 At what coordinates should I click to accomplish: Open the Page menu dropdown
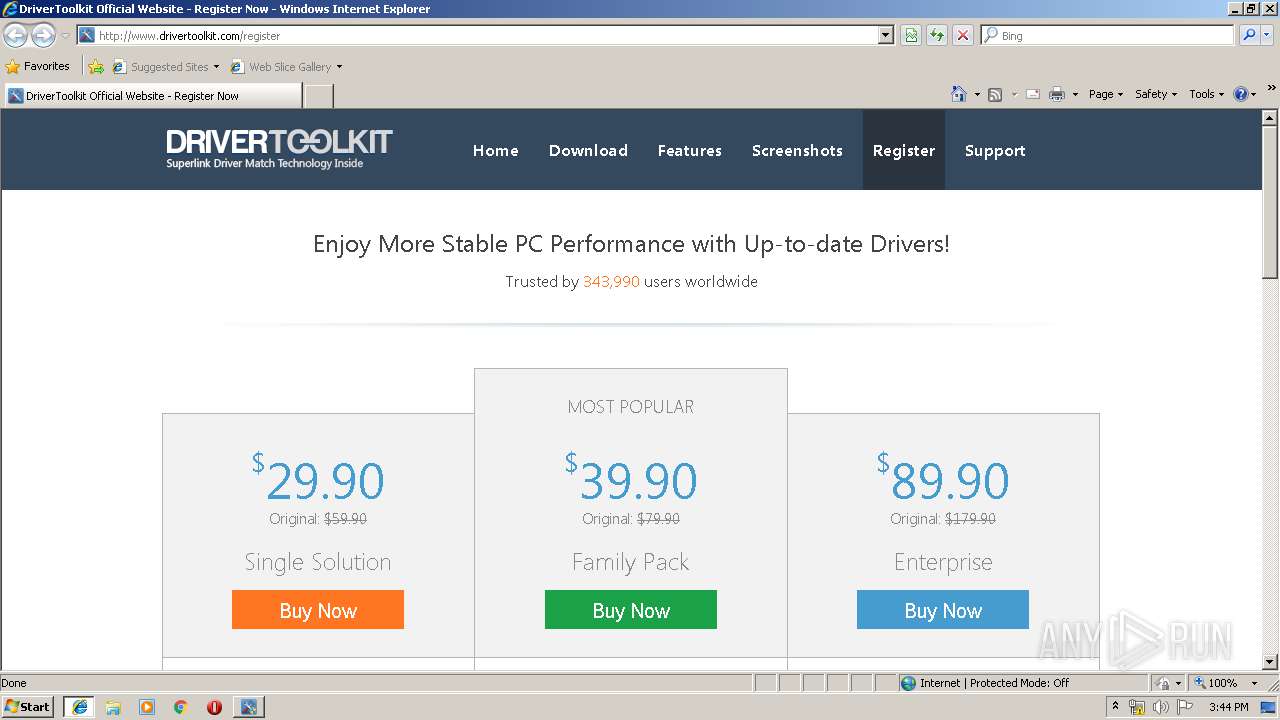pos(1105,94)
